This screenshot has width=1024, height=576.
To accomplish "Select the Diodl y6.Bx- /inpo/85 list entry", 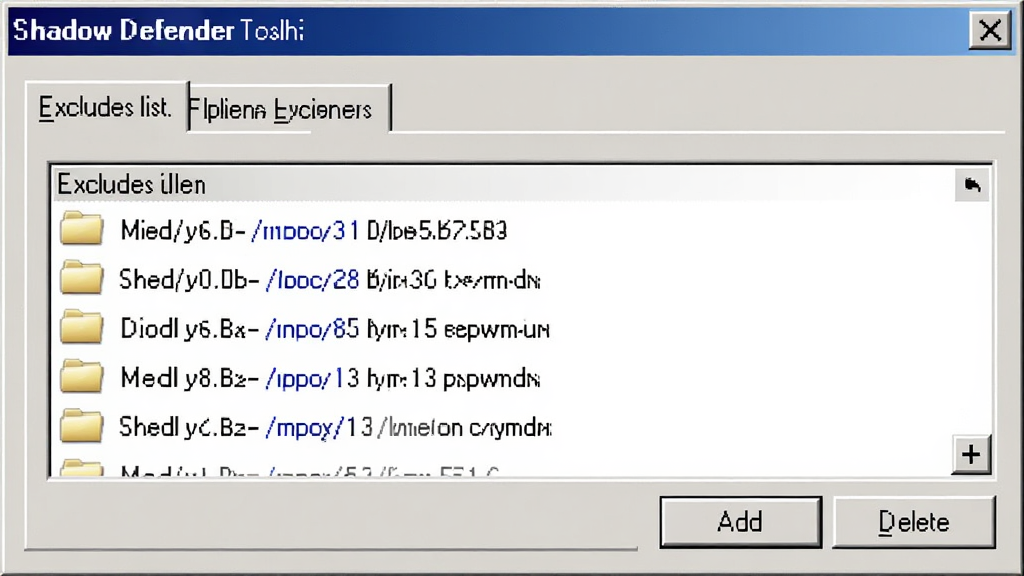I will tap(521, 328).
